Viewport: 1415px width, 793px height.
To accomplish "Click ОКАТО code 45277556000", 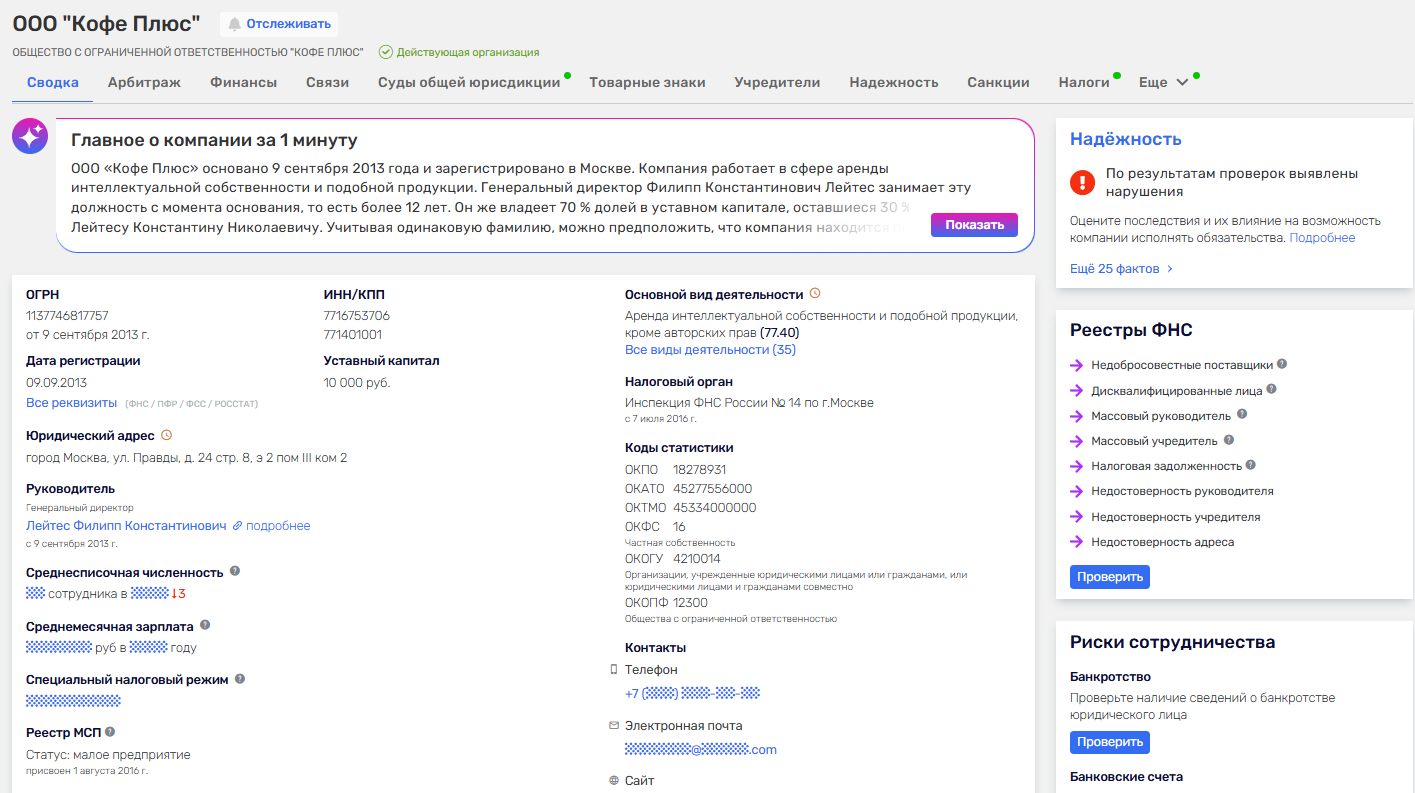I will click(x=713, y=488).
